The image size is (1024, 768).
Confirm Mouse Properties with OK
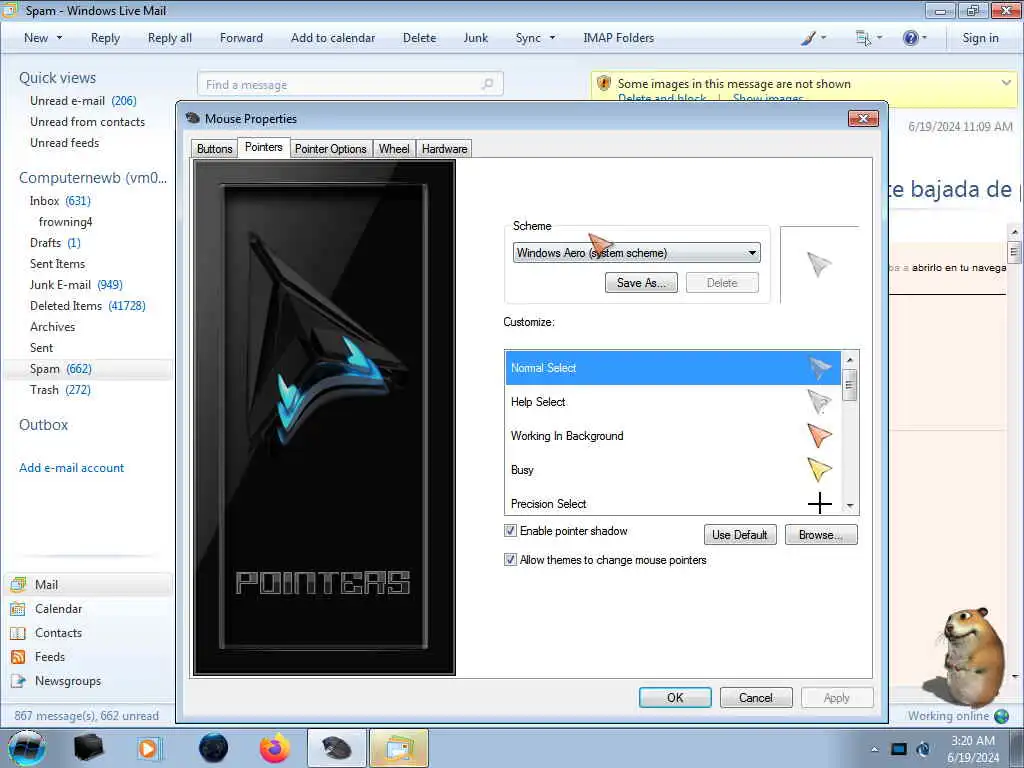(x=675, y=697)
